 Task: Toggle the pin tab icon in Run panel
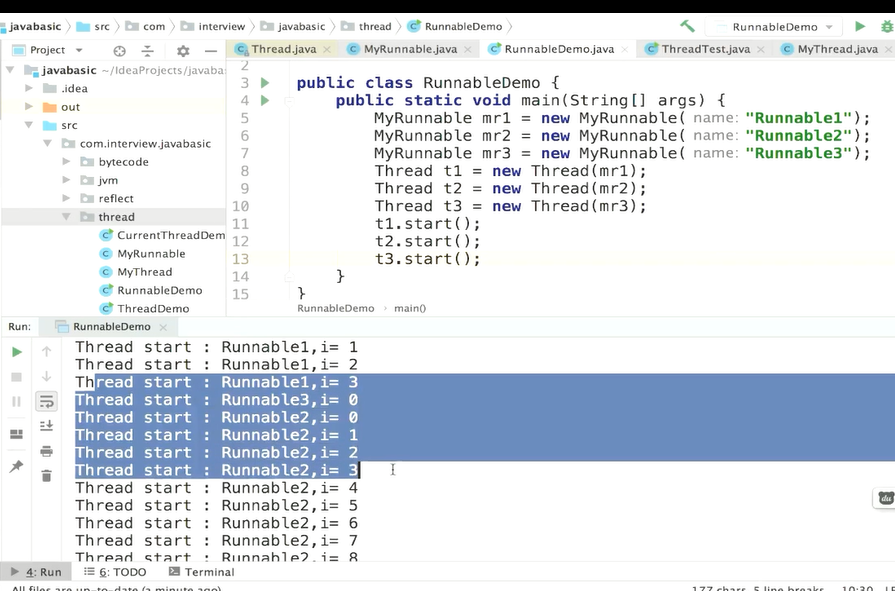pyautogui.click(x=16, y=467)
